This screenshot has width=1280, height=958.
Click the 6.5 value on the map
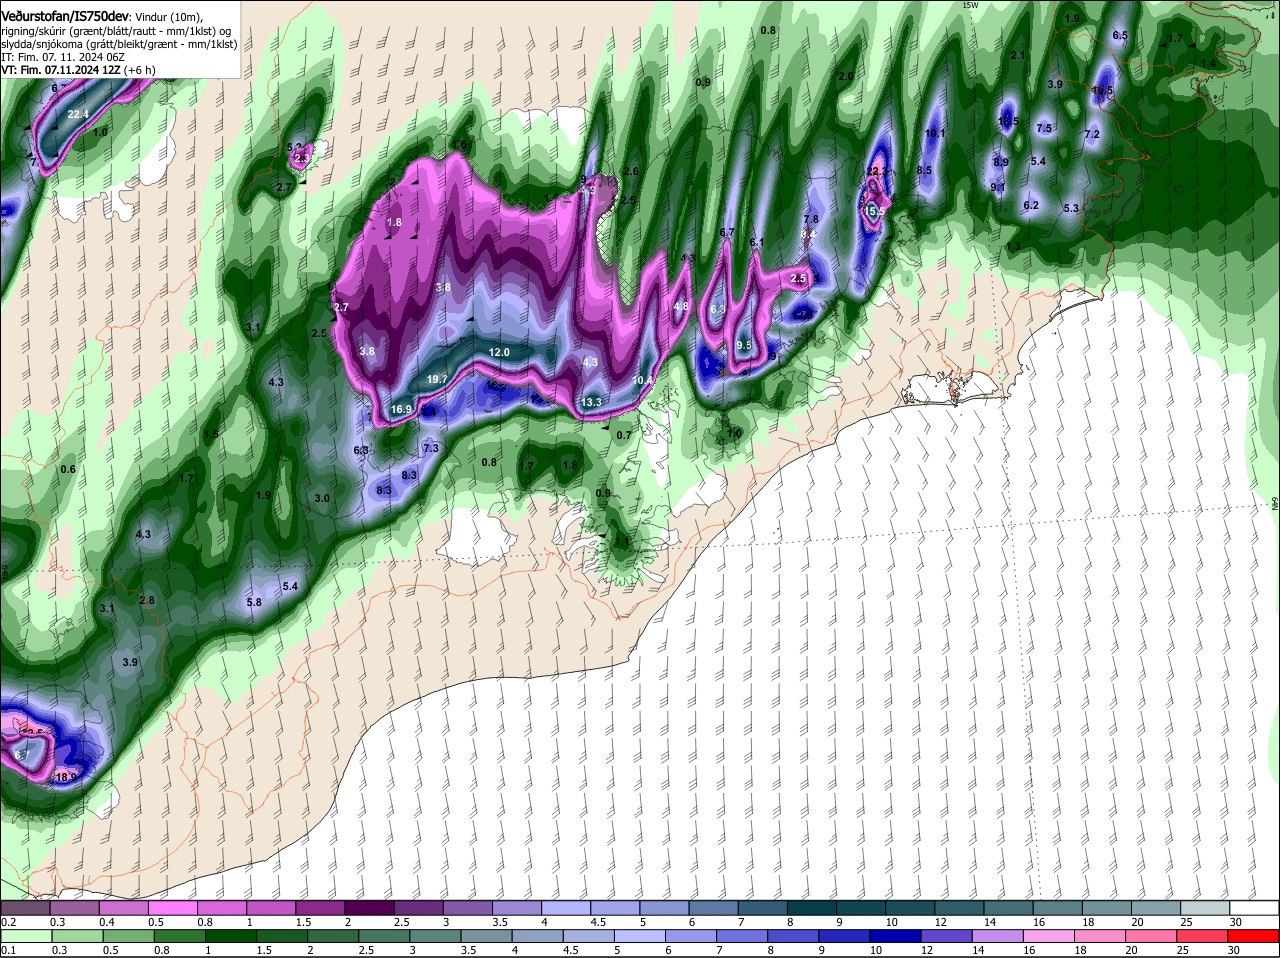coord(1120,36)
